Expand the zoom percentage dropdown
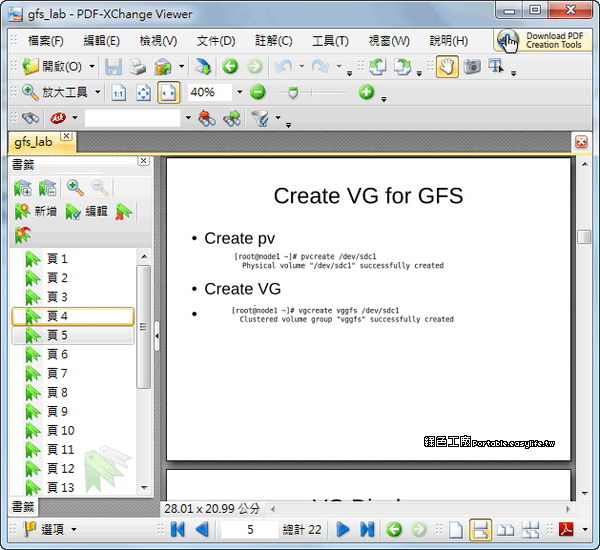The image size is (600, 550). tap(240, 92)
